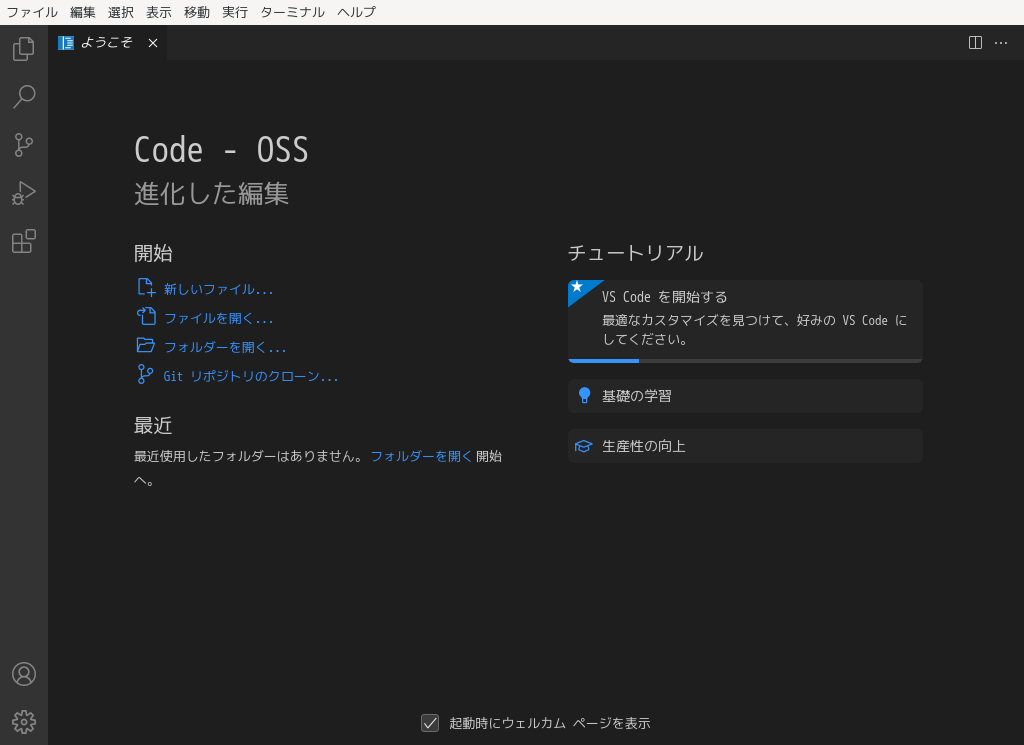Screen dimensions: 1024x745
Task: Click the lightbulb icon on 基礎の学習
Action: (584, 396)
